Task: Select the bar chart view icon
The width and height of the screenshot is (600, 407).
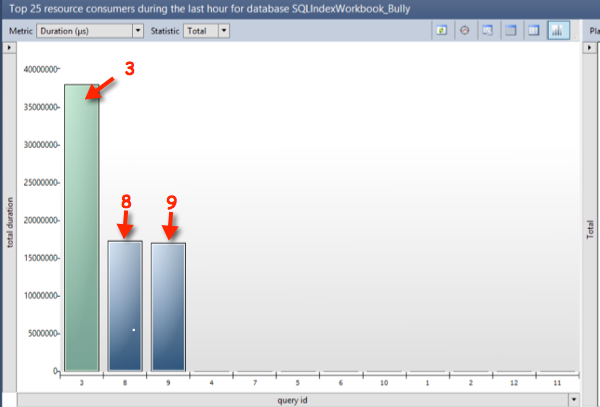Action: pyautogui.click(x=558, y=30)
